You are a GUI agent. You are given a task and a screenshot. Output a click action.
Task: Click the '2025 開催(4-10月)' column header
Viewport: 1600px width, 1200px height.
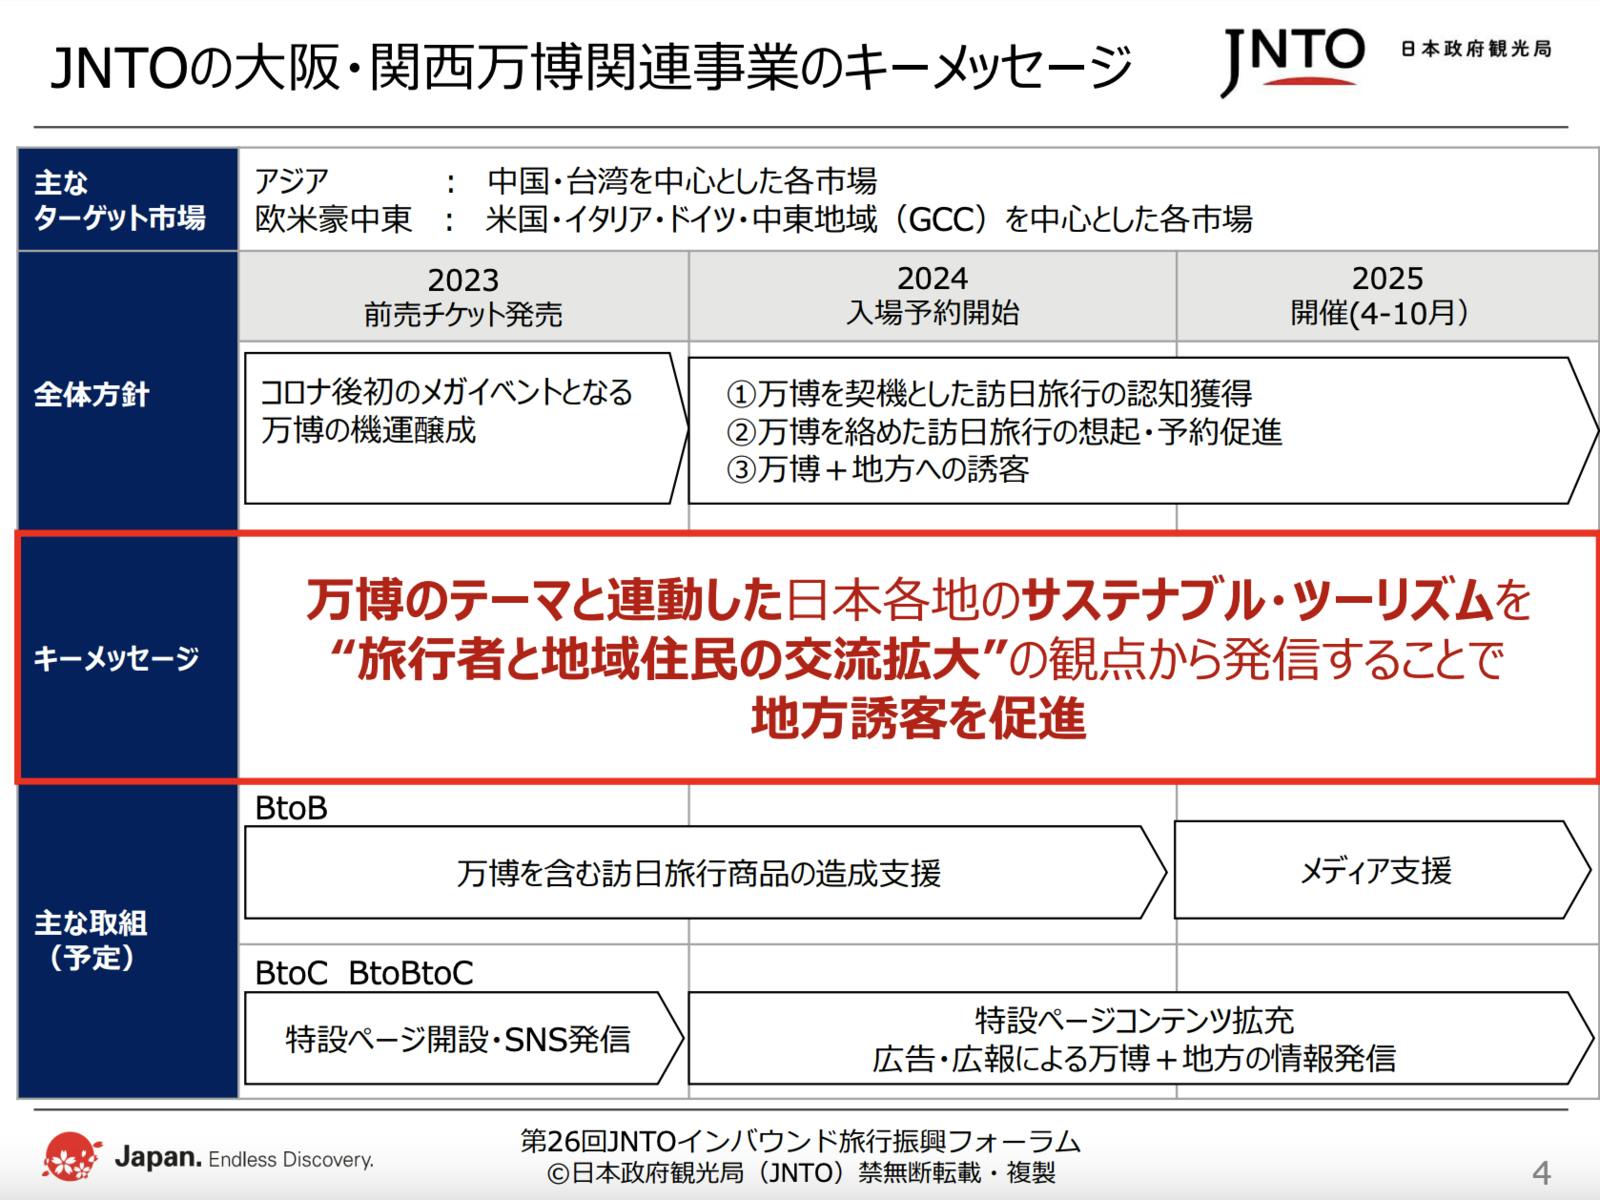pyautogui.click(x=1387, y=296)
